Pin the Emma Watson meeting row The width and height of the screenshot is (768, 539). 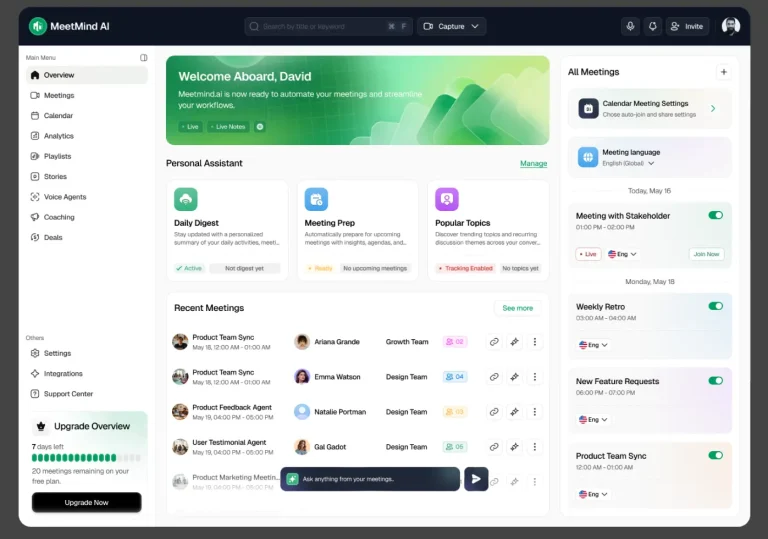pyautogui.click(x=514, y=377)
